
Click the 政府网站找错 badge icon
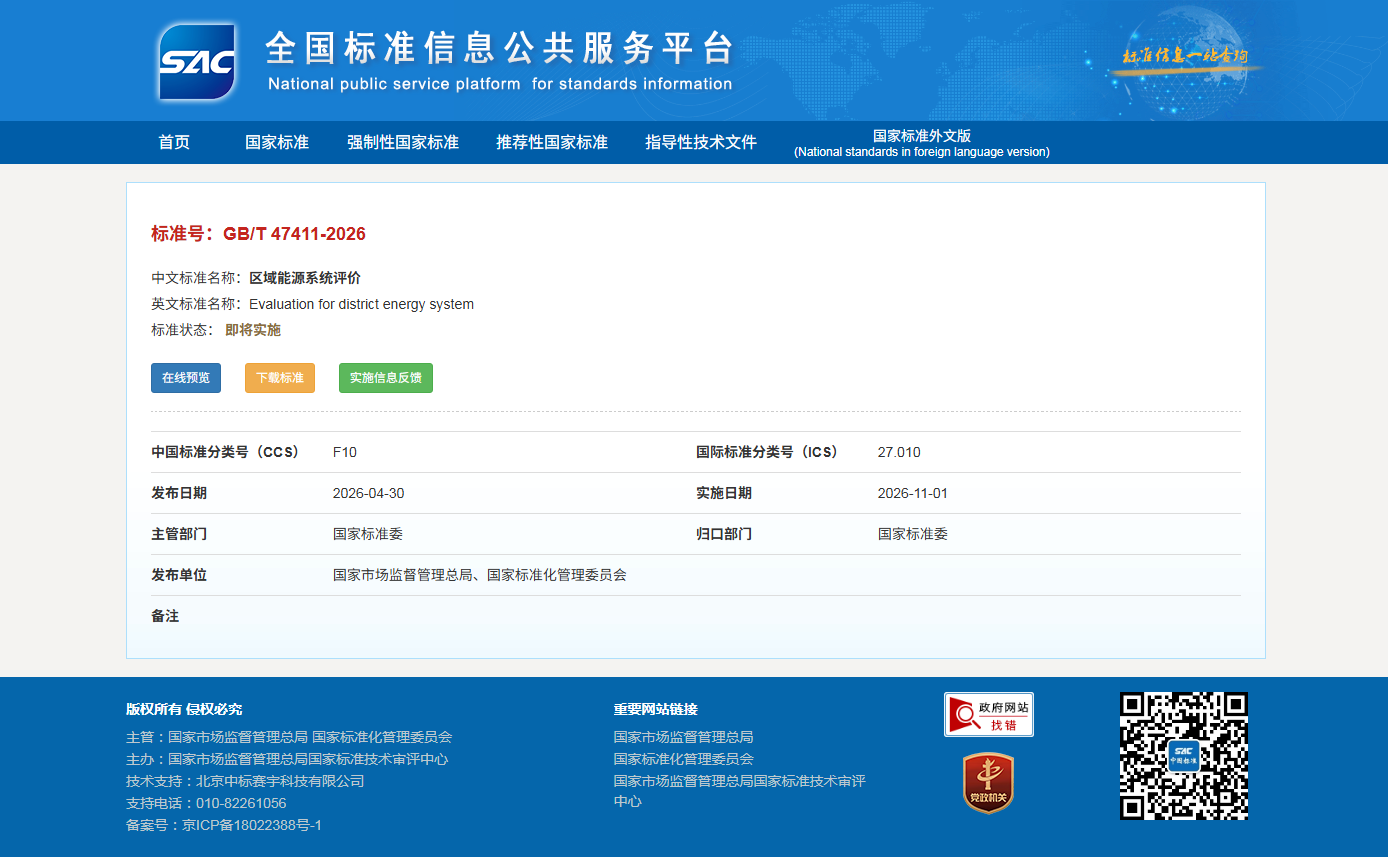click(x=988, y=714)
